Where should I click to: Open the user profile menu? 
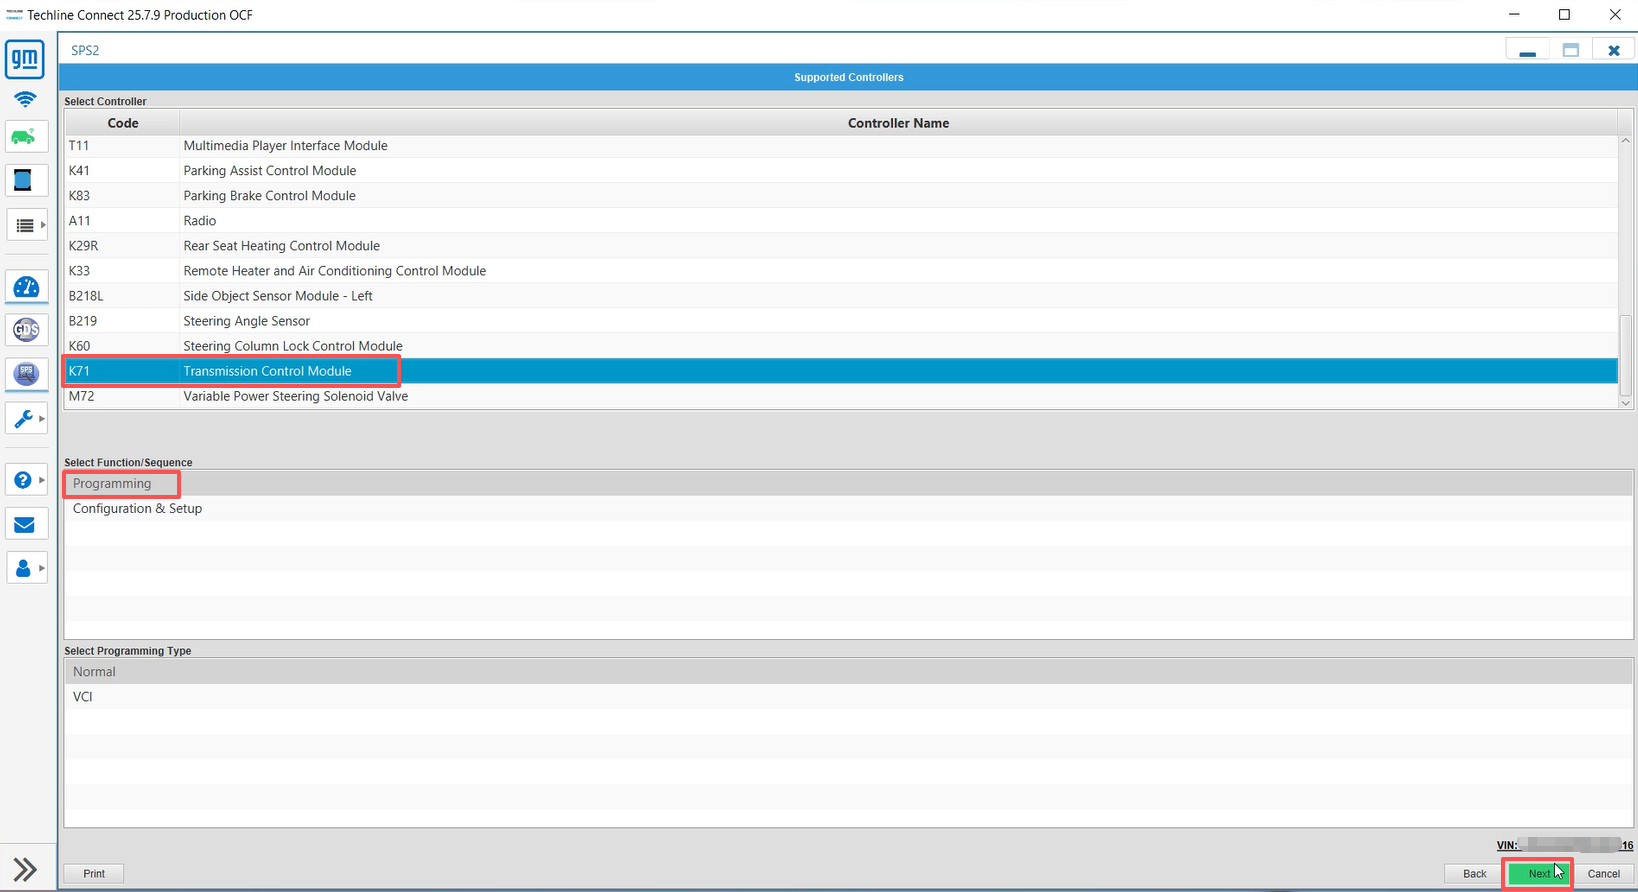(26, 568)
